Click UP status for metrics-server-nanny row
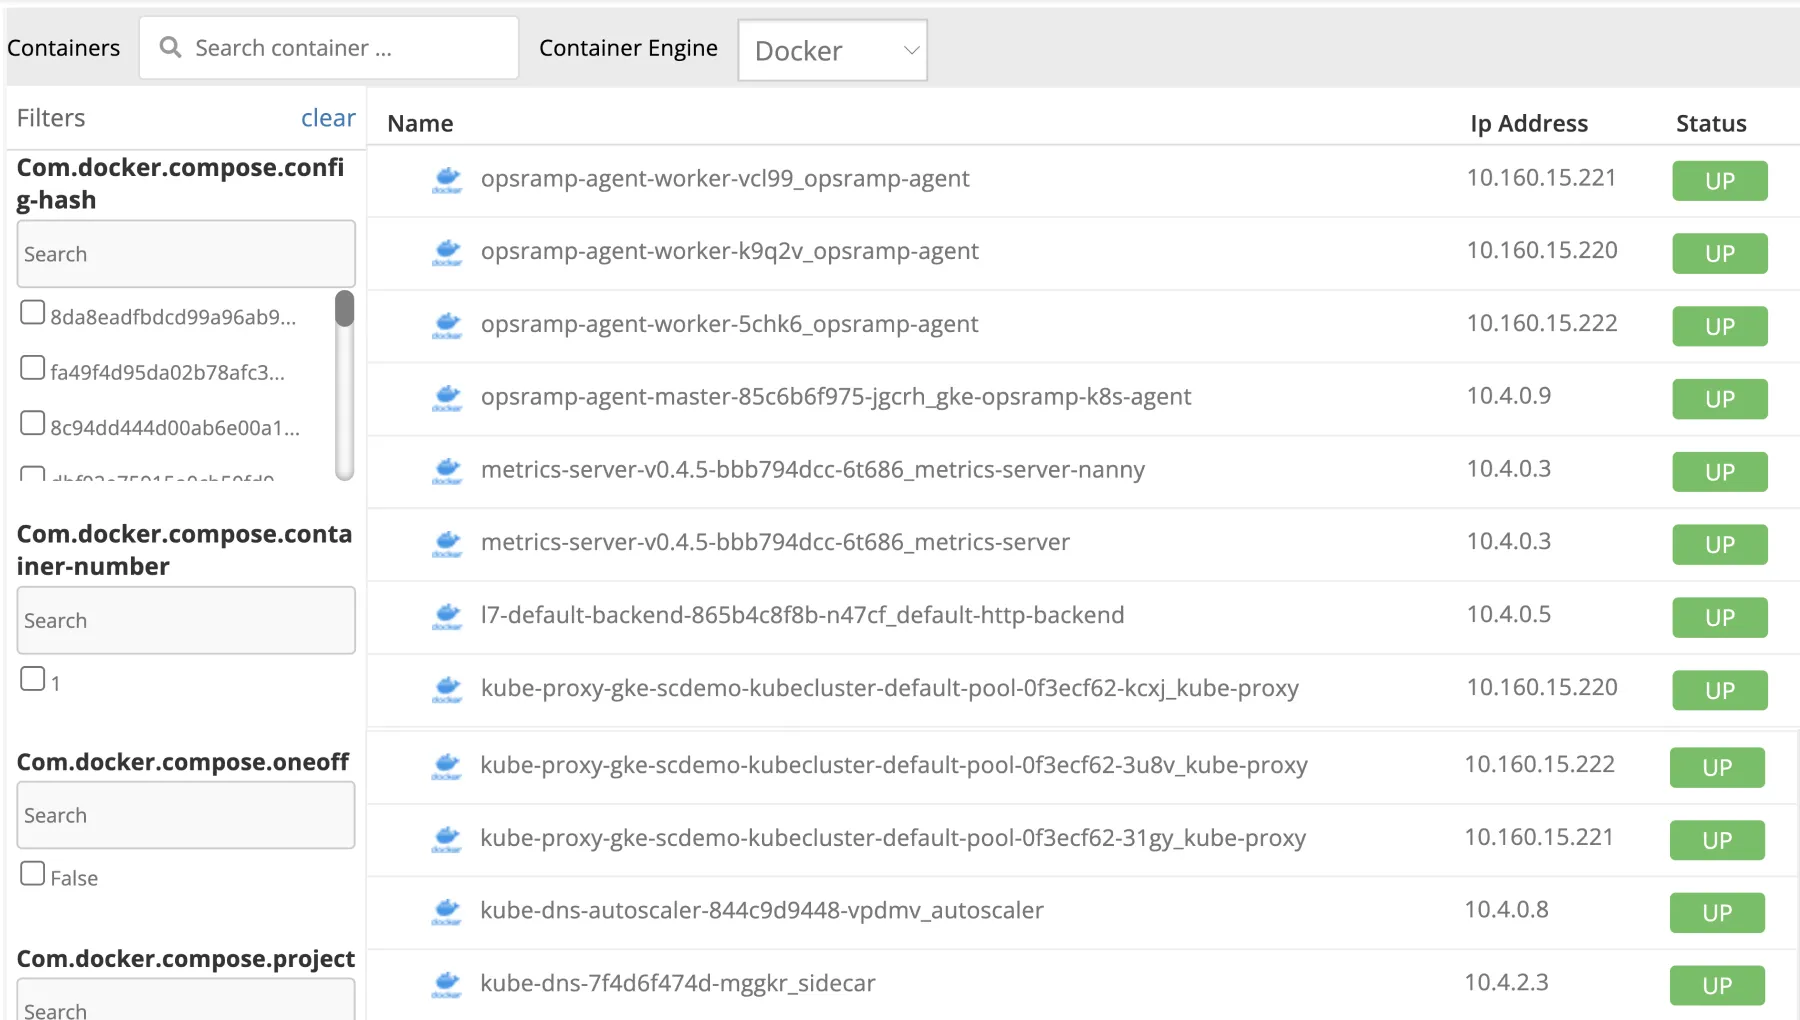Screen dimensions: 1800x1020 coord(1720,472)
